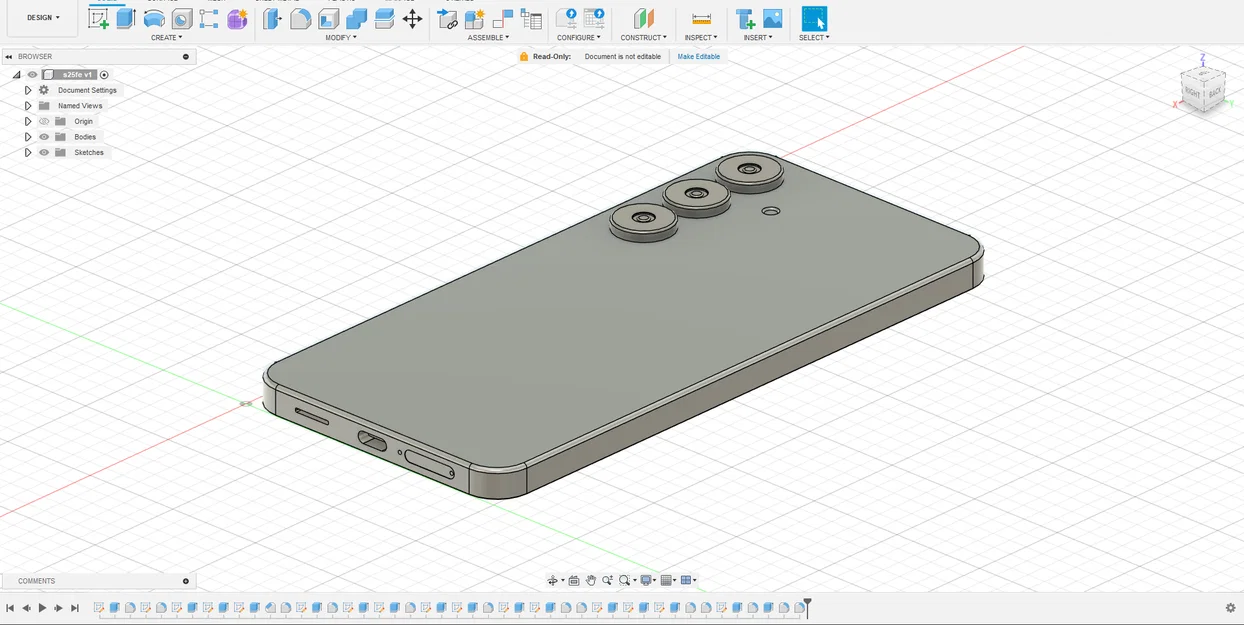Select the Create Sketch tool

[x=99, y=18]
